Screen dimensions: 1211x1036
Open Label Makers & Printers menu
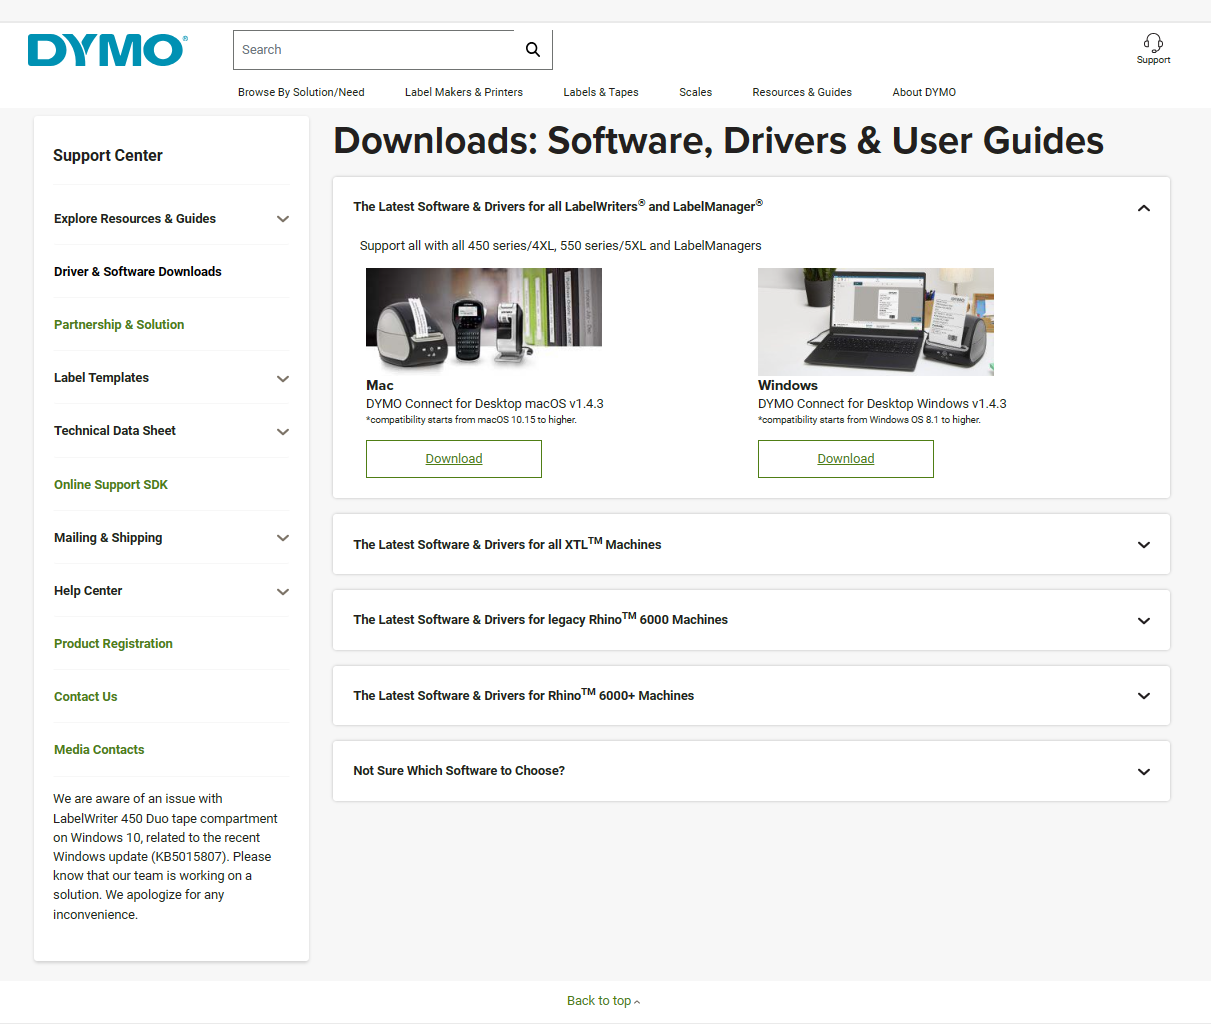(463, 92)
